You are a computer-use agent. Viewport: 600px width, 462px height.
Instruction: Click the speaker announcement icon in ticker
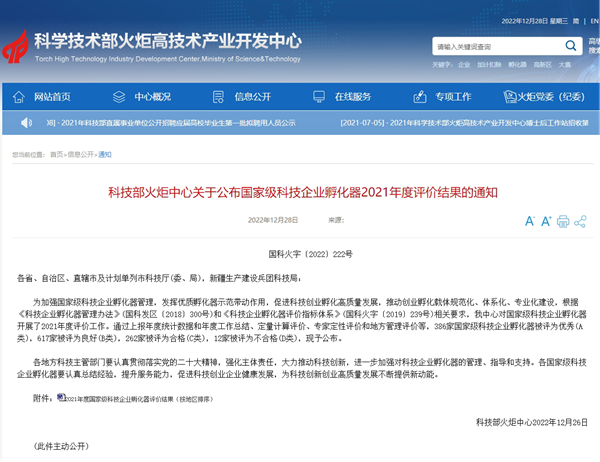pos(26,124)
